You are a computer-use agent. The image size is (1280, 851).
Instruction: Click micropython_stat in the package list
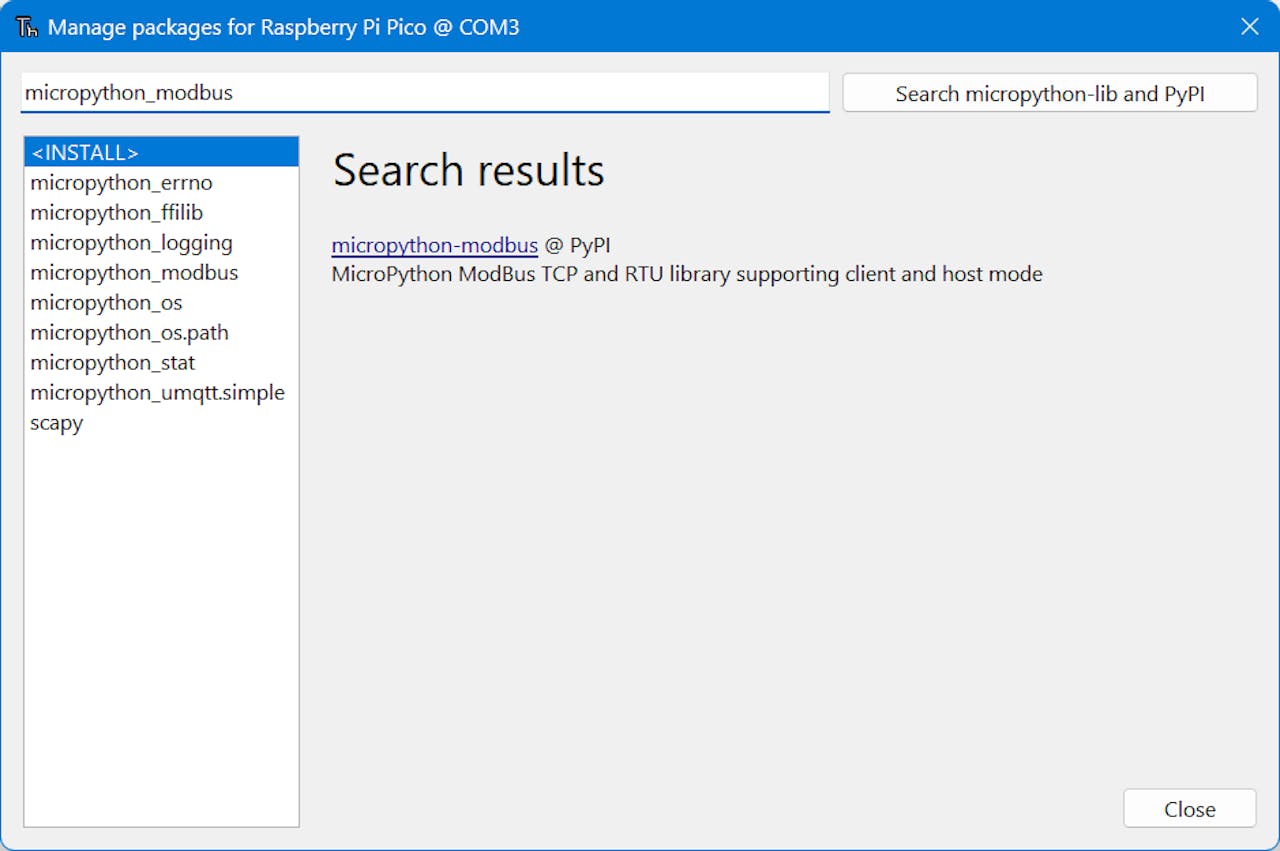112,363
